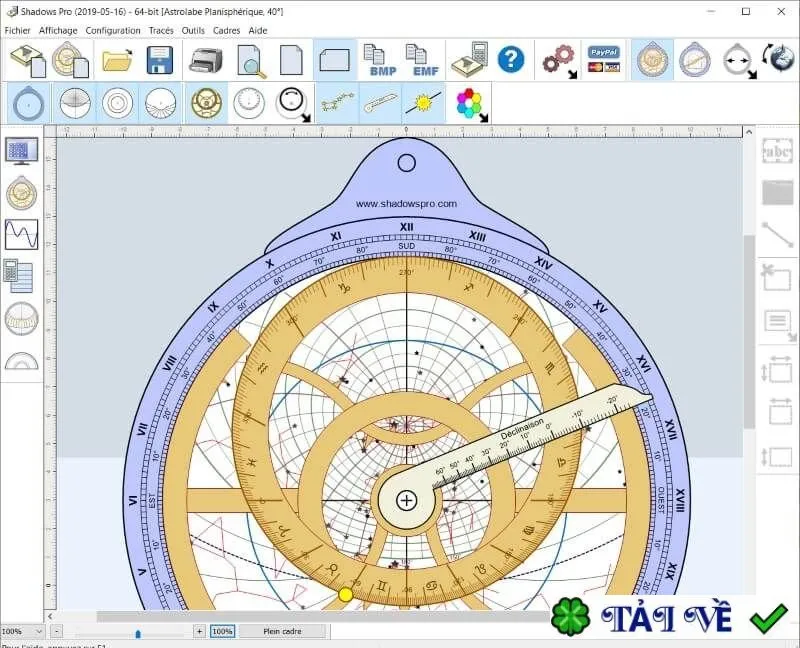Screen dimensions: 800x648
Task: Open file with the yellow folder icon
Action: tap(117, 60)
